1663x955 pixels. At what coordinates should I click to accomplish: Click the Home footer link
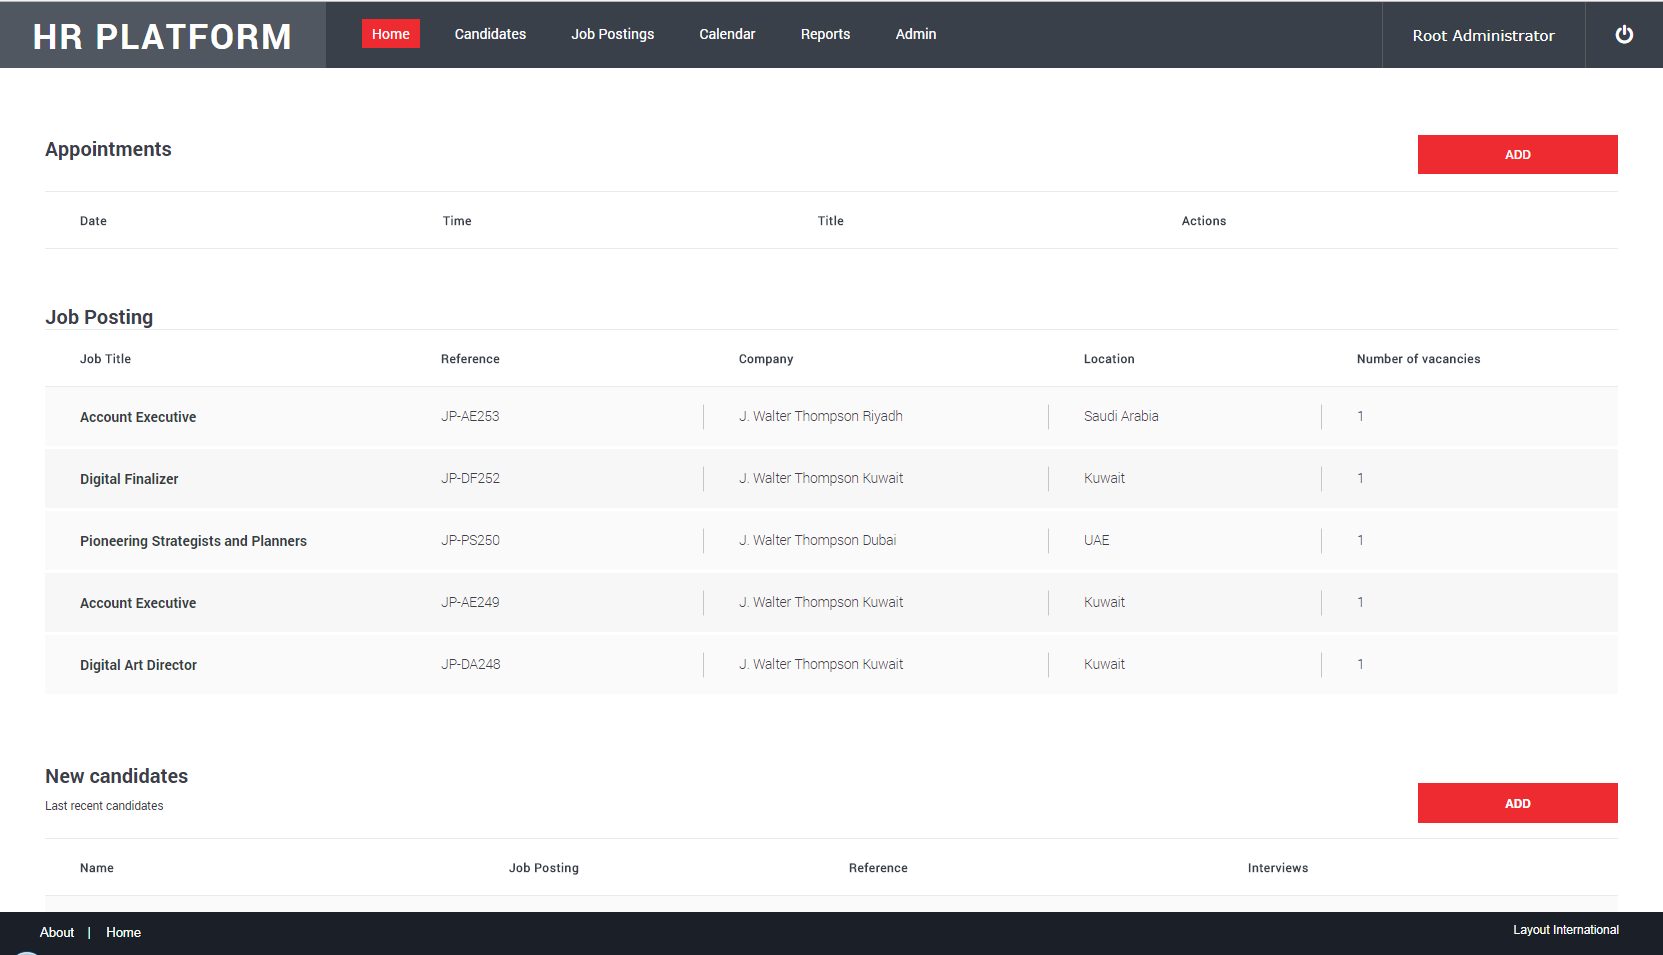pyautogui.click(x=124, y=932)
